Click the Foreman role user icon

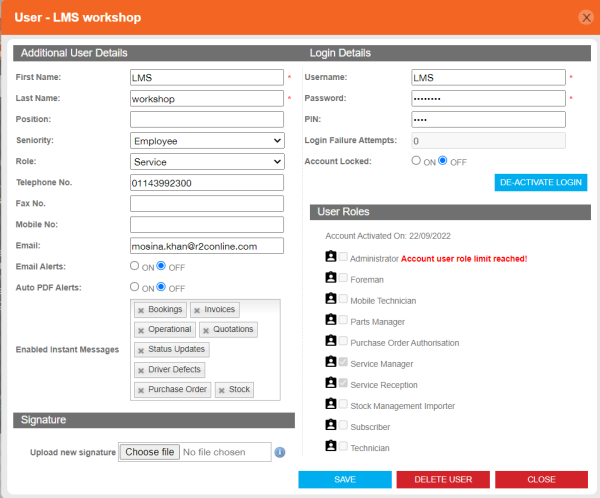click(331, 279)
